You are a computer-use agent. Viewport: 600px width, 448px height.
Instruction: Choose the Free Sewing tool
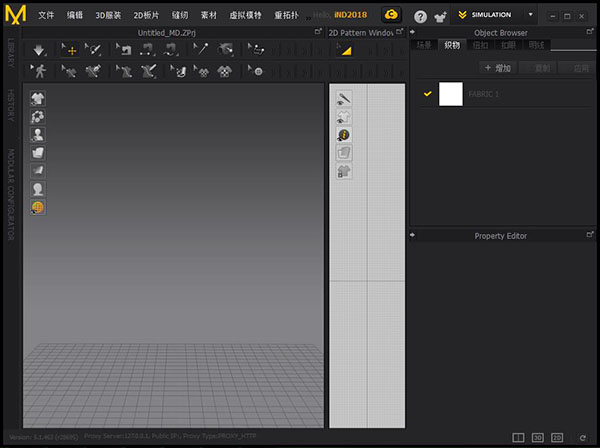[x=171, y=50]
